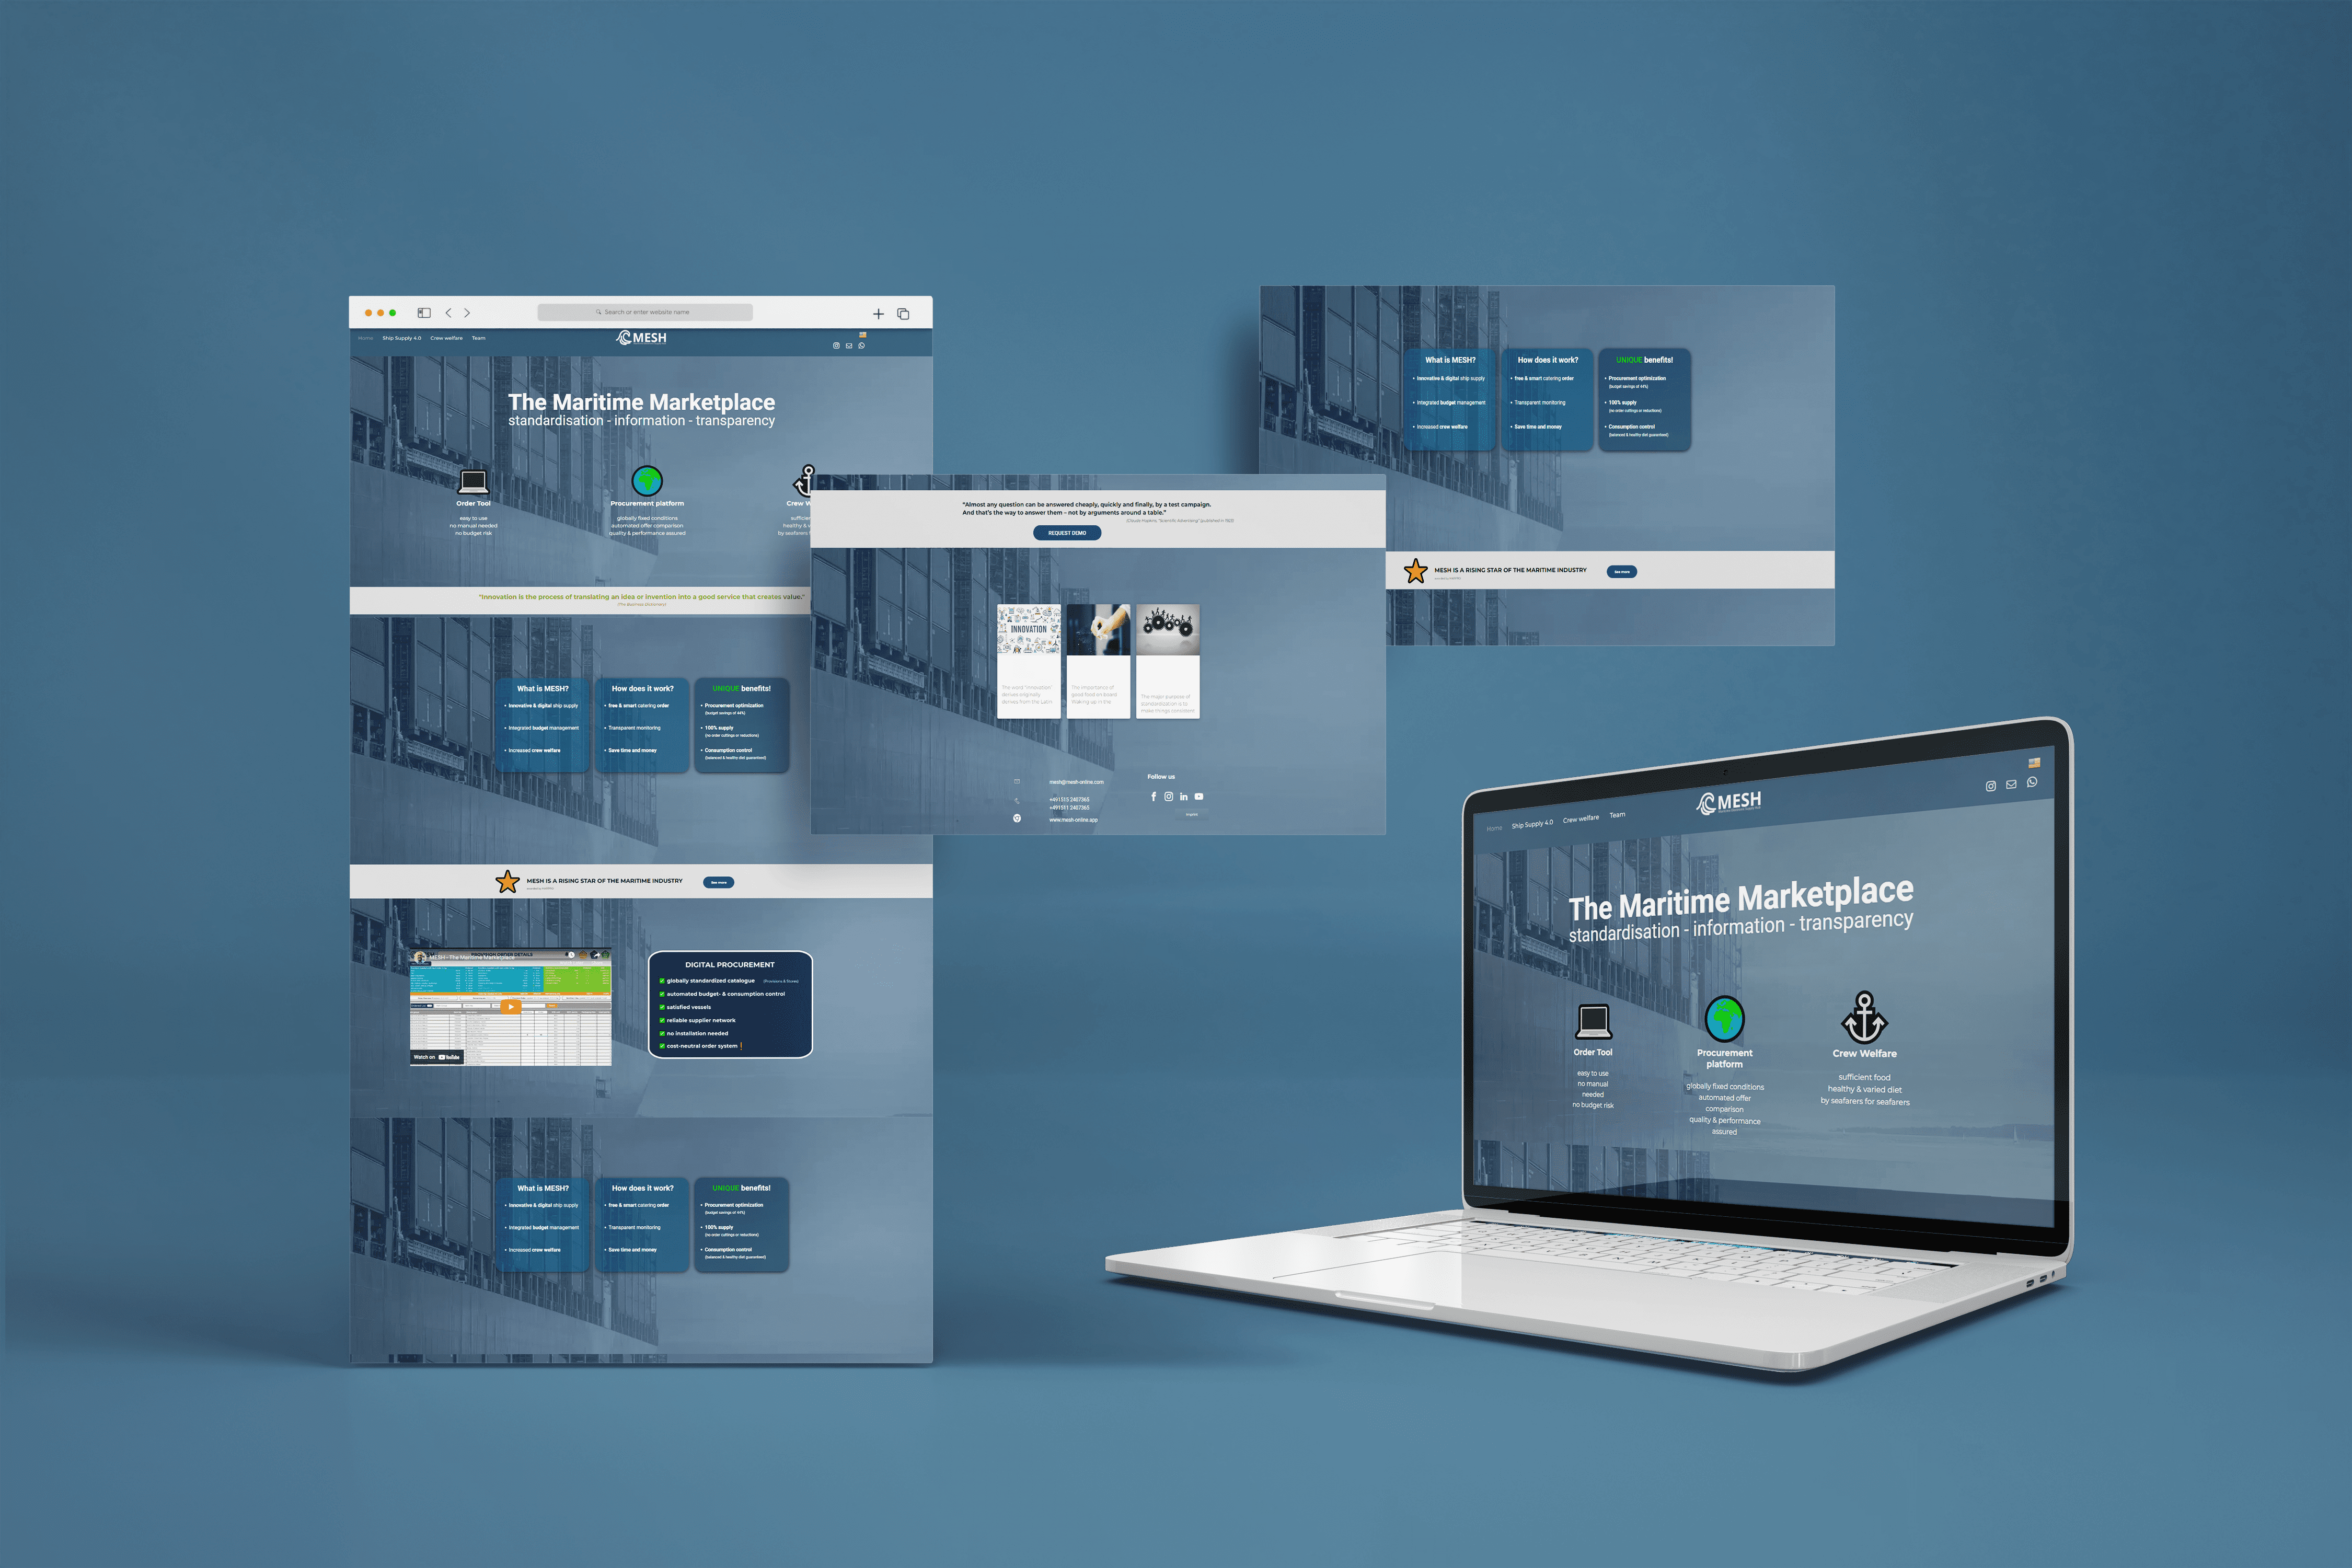The height and width of the screenshot is (1568, 2352).
Task: Open Team in the laptop screen's menu
Action: click(x=1617, y=815)
